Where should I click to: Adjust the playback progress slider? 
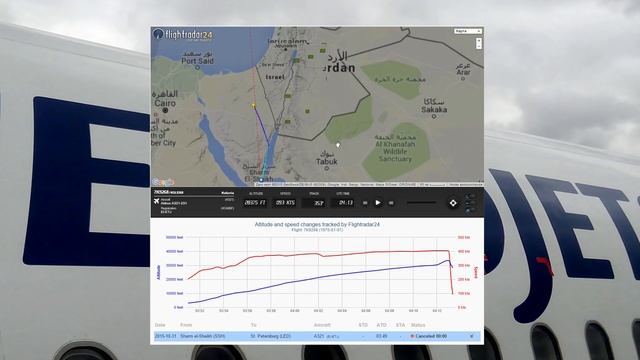coord(422,202)
